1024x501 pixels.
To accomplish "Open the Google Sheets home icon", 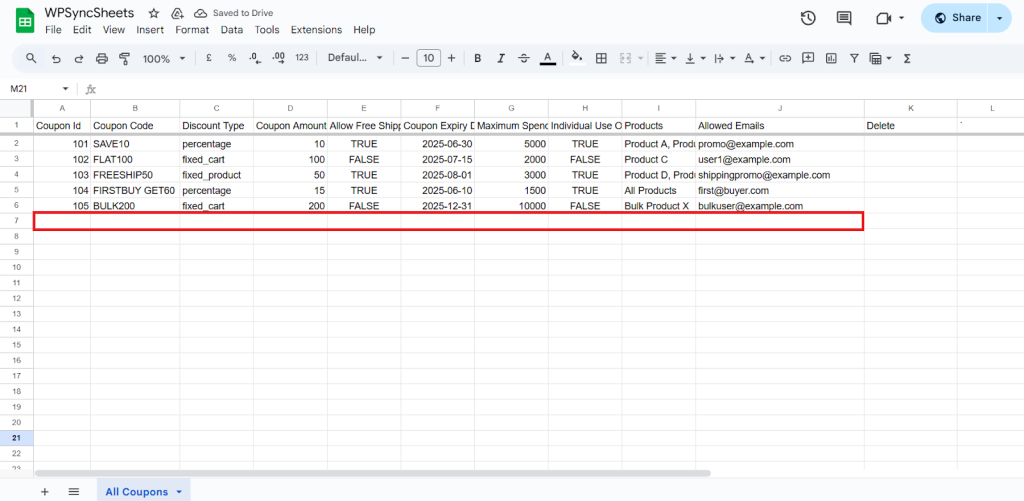I will click(x=25, y=20).
